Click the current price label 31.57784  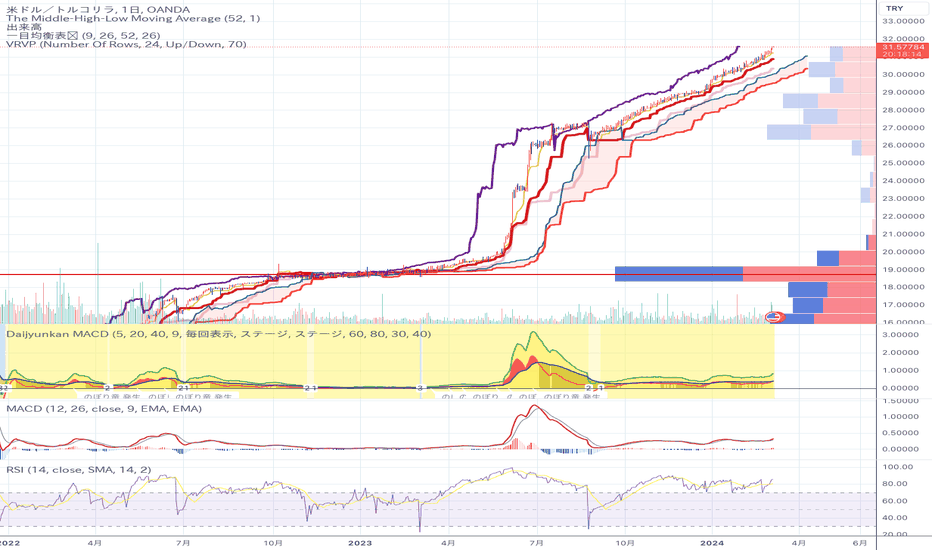tap(902, 47)
